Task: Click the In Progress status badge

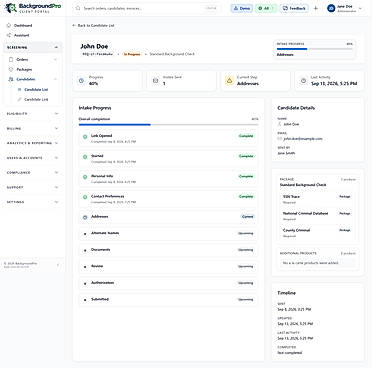Action: pos(132,54)
